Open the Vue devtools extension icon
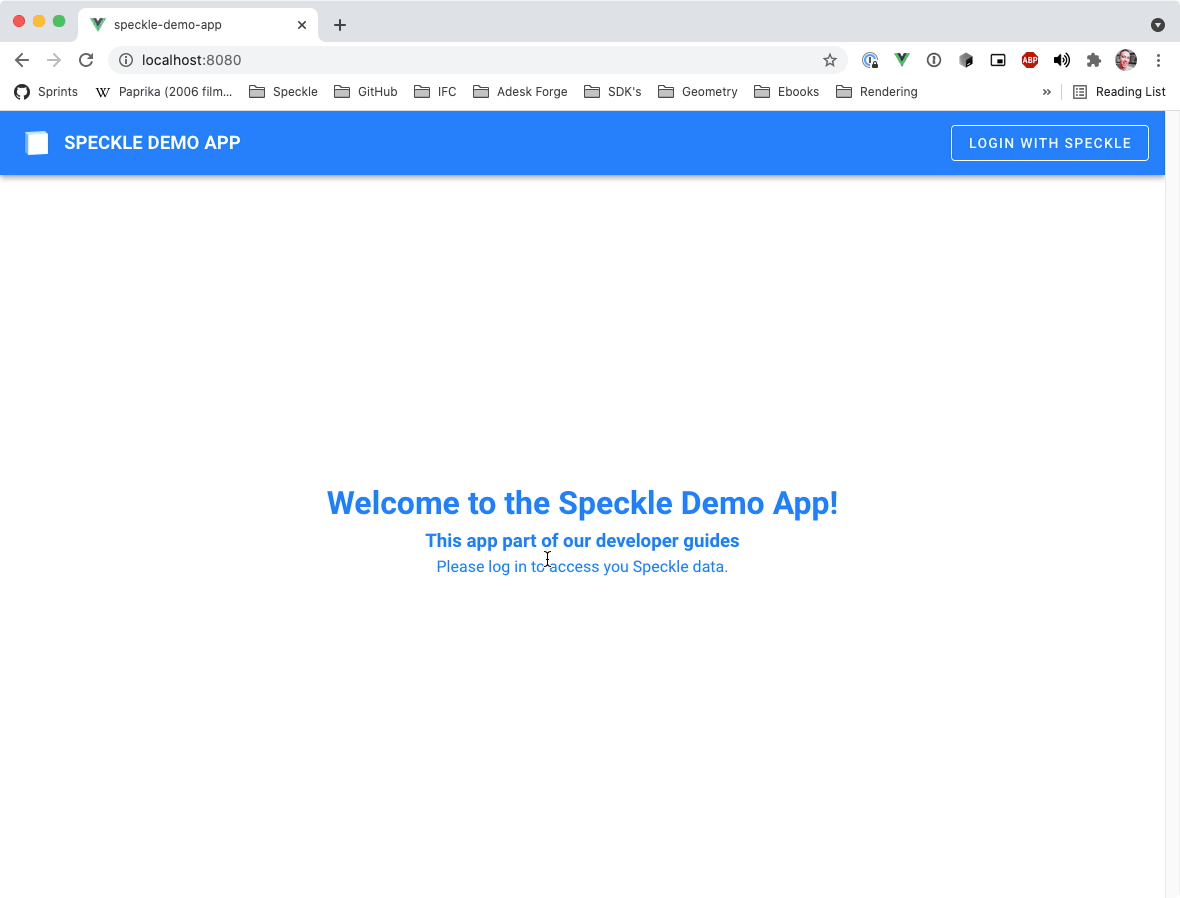The width and height of the screenshot is (1180, 898). point(902,60)
